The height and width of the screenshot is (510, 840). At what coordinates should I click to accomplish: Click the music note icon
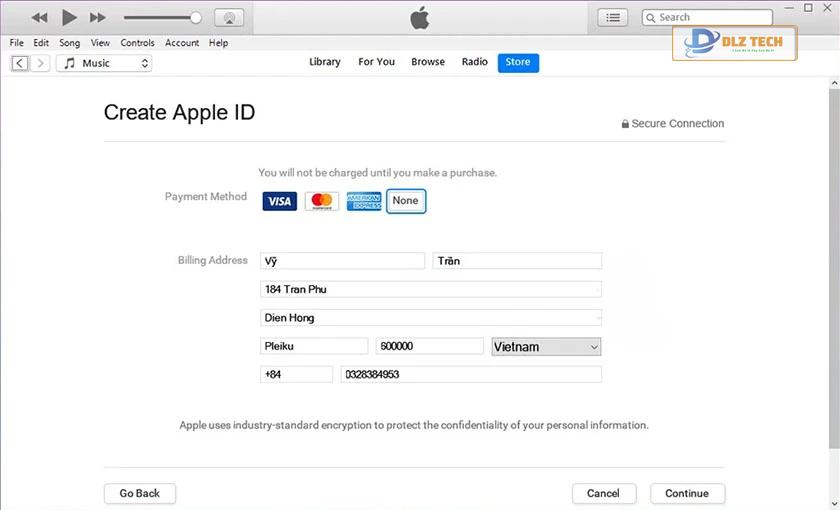tap(69, 63)
